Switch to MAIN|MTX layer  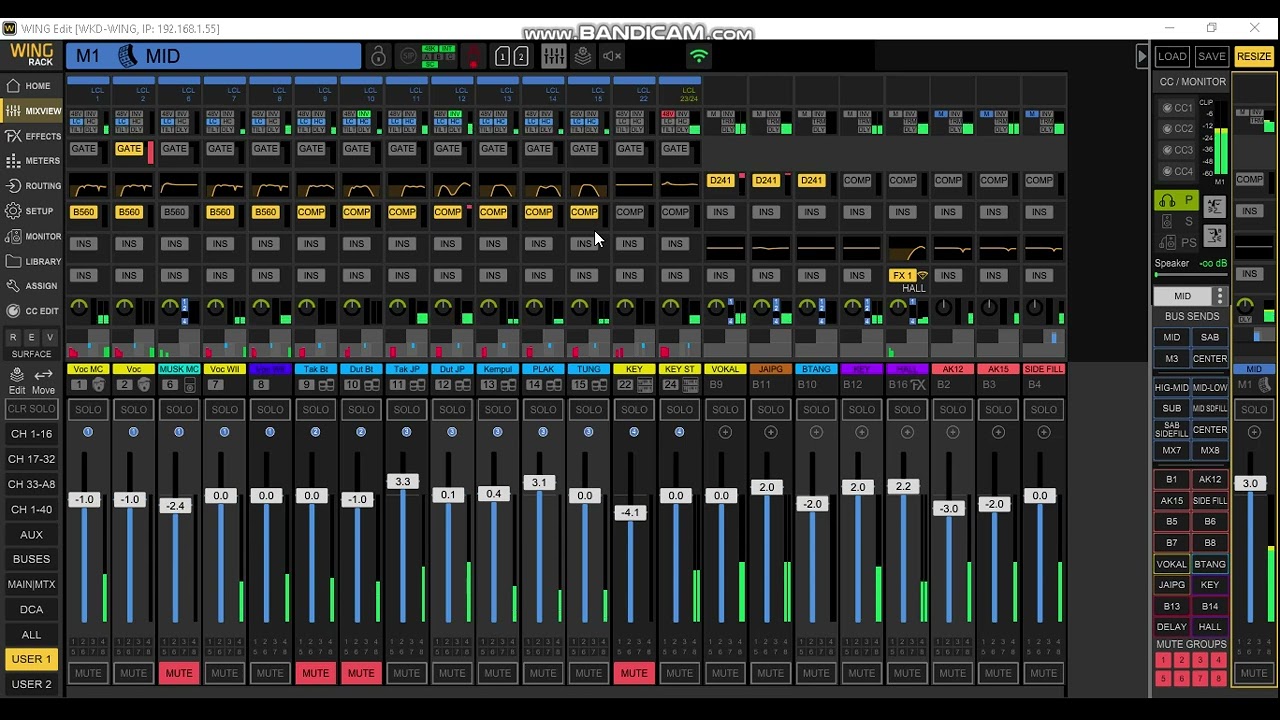tap(31, 584)
